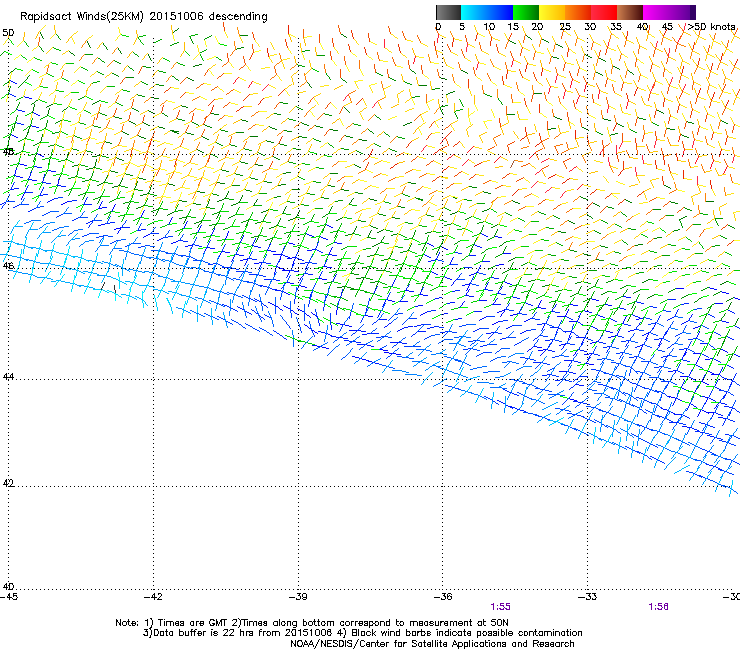This screenshot has width=740, height=650.
Task: Click the '>50 knots' legend label
Action: tap(711, 27)
